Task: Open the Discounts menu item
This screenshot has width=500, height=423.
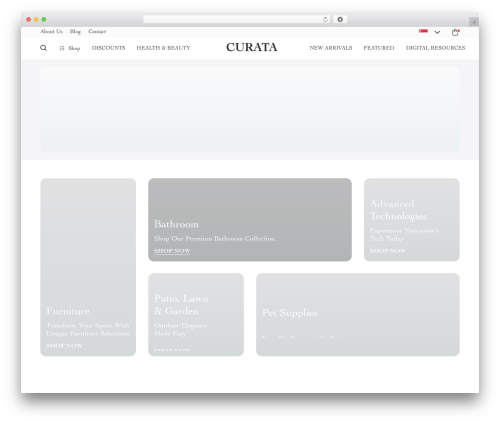Action: pos(108,48)
